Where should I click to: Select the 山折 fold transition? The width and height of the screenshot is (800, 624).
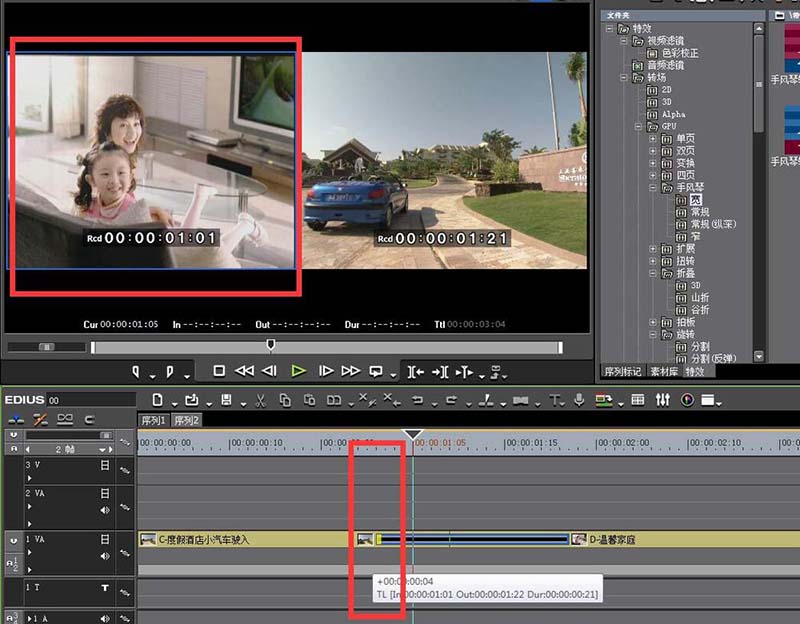coord(702,297)
